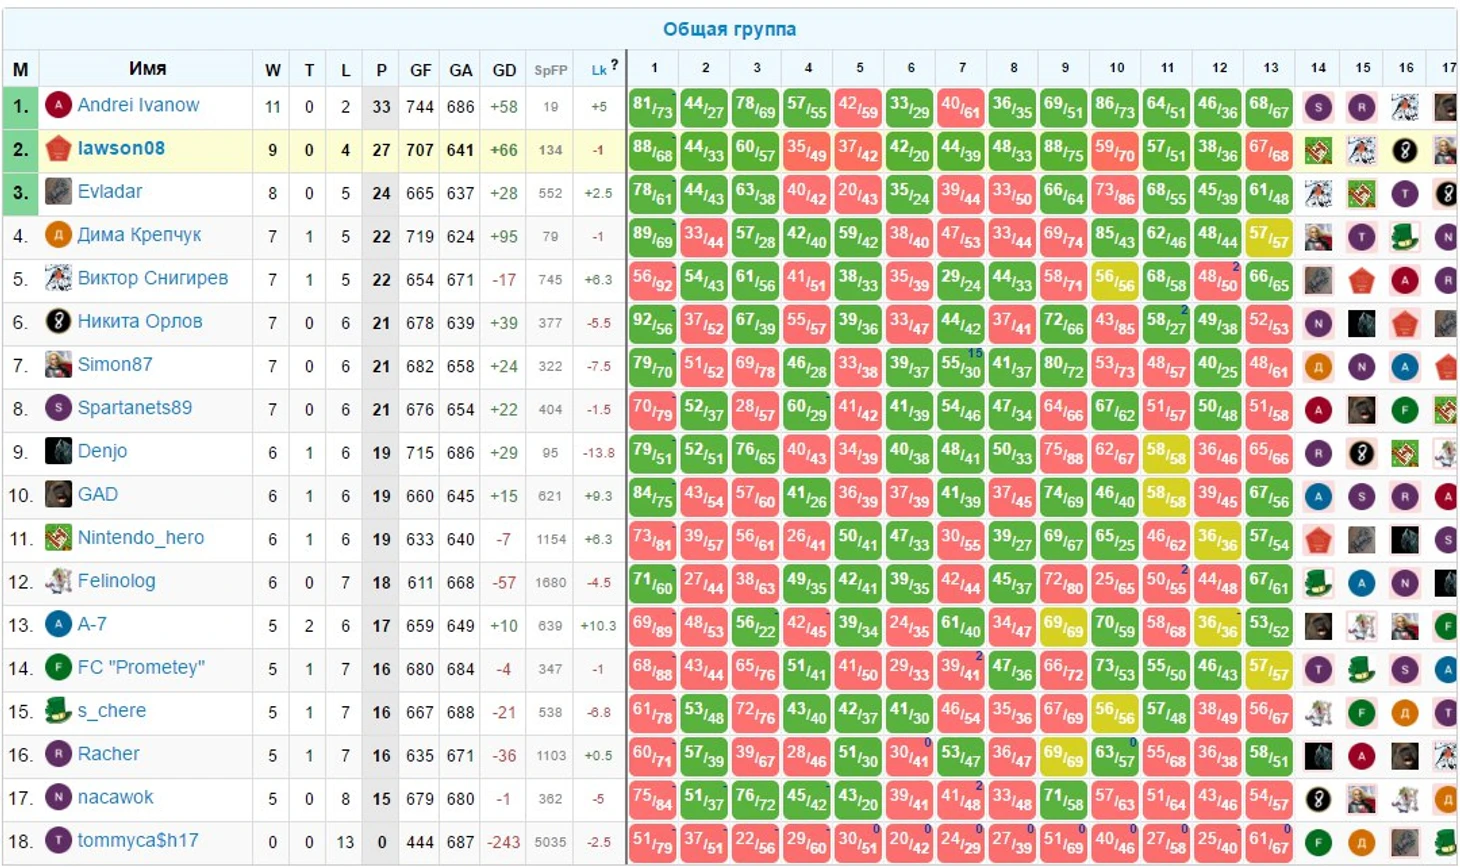
Task: Open the lawson08 player link
Action: [121, 148]
